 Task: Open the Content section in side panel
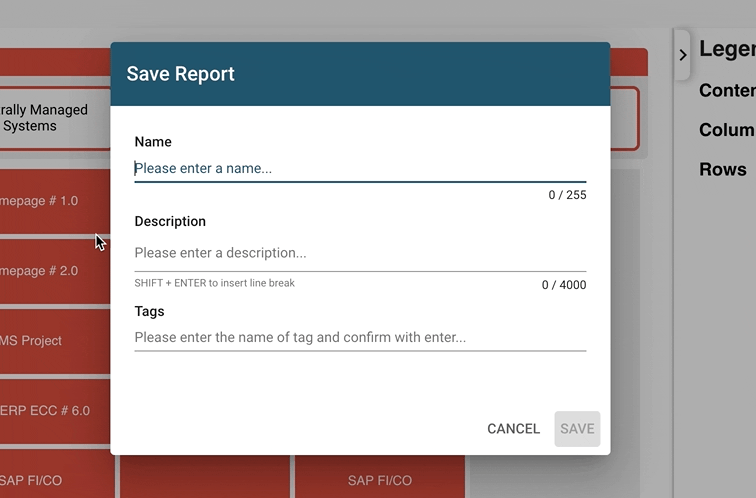tap(727, 90)
